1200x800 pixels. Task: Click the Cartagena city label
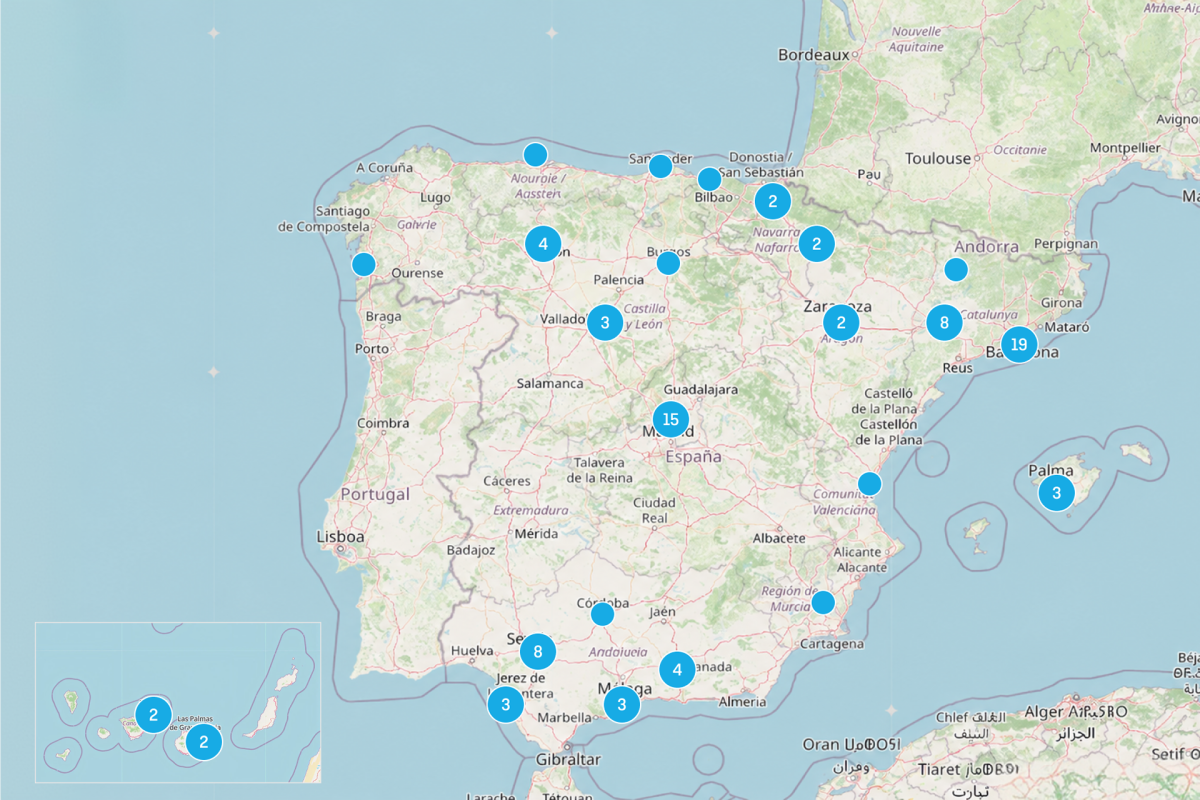point(832,644)
